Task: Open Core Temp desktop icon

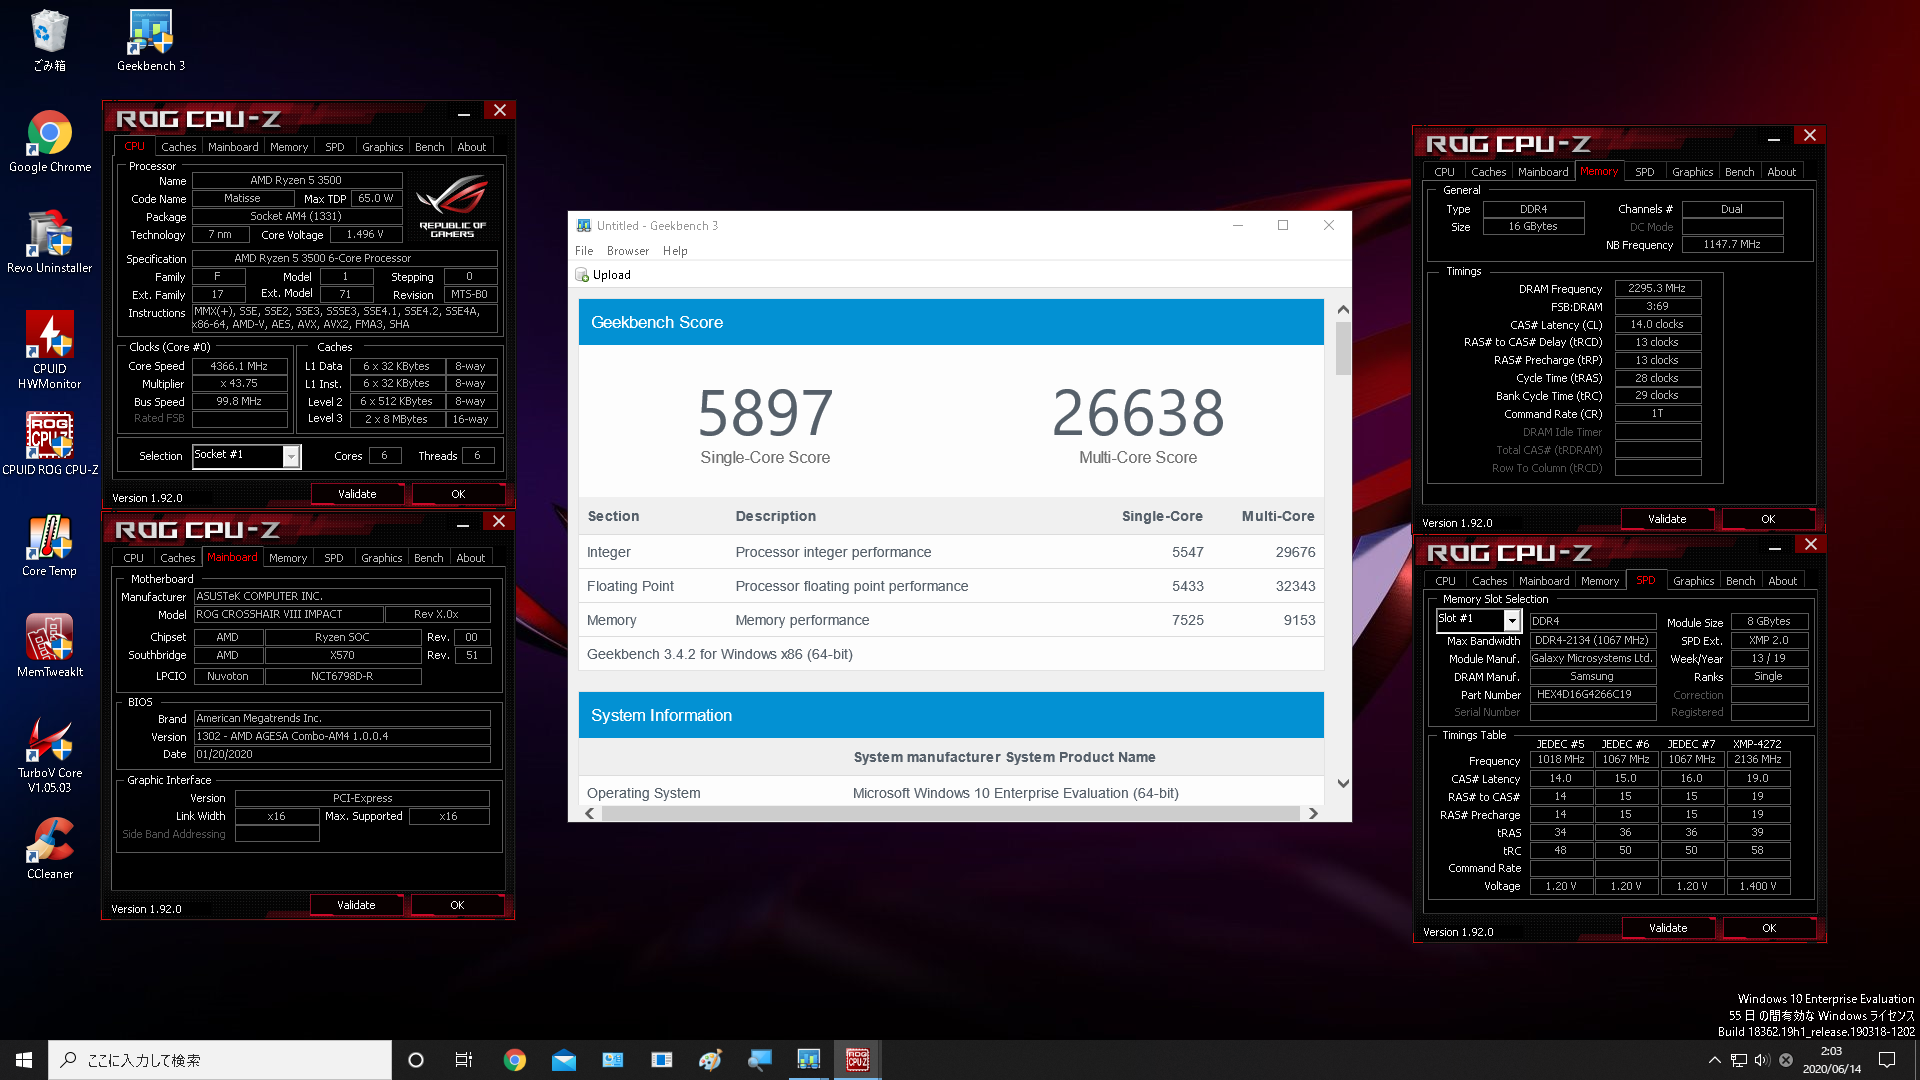Action: tap(50, 546)
